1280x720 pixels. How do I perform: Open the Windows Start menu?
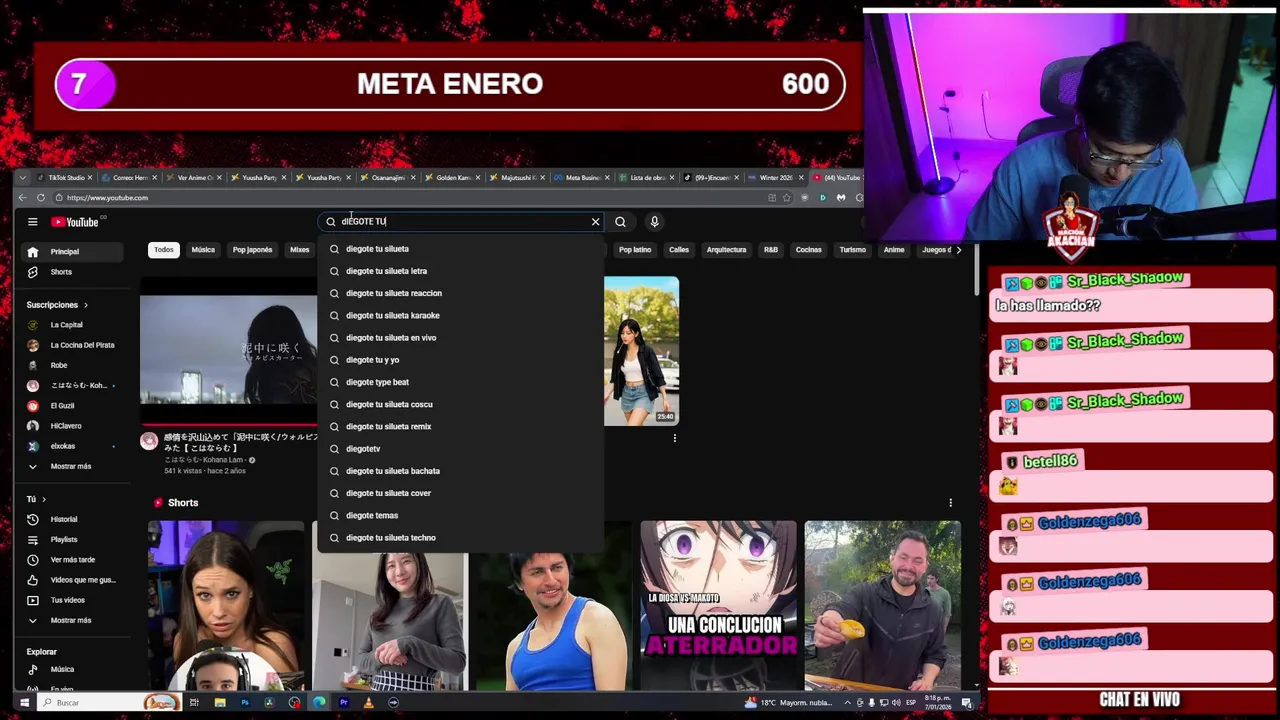[24, 703]
